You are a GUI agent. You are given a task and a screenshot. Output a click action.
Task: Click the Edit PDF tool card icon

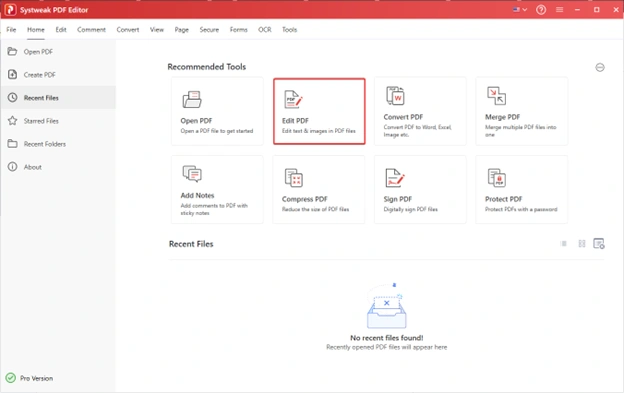pos(293,99)
